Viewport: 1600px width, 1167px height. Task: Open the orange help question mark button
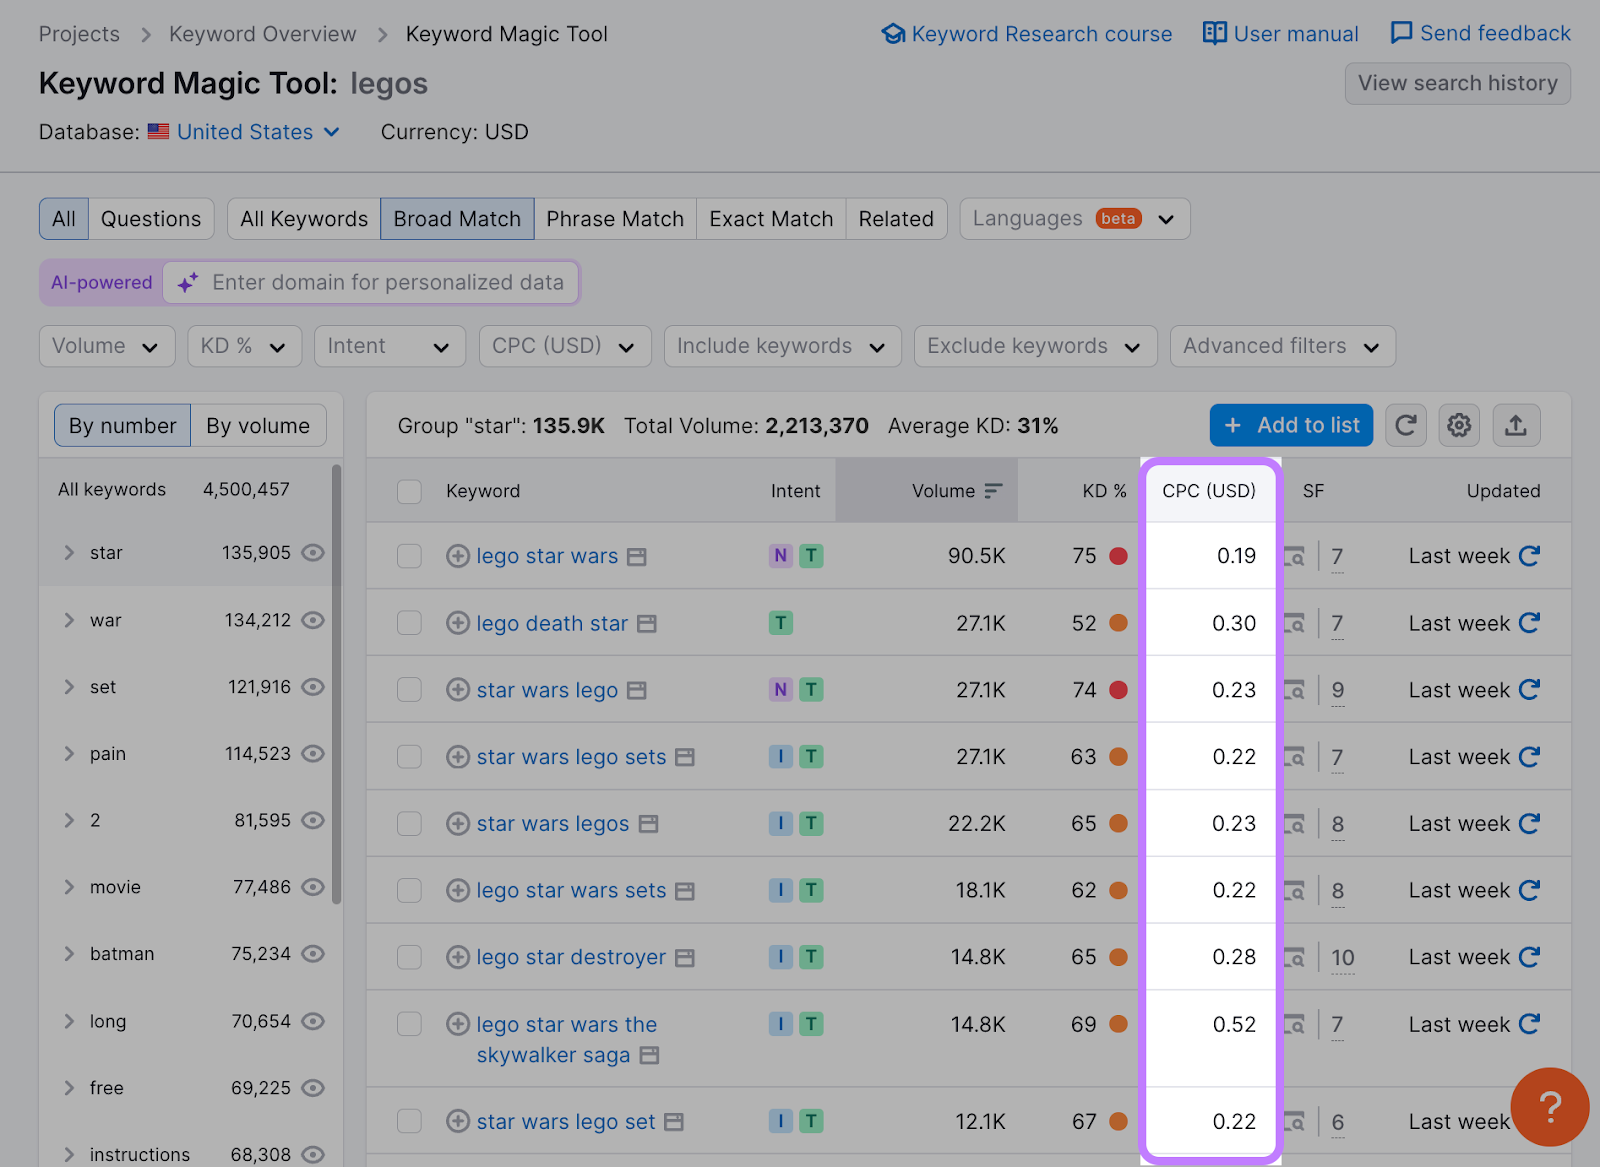pyautogui.click(x=1549, y=1106)
